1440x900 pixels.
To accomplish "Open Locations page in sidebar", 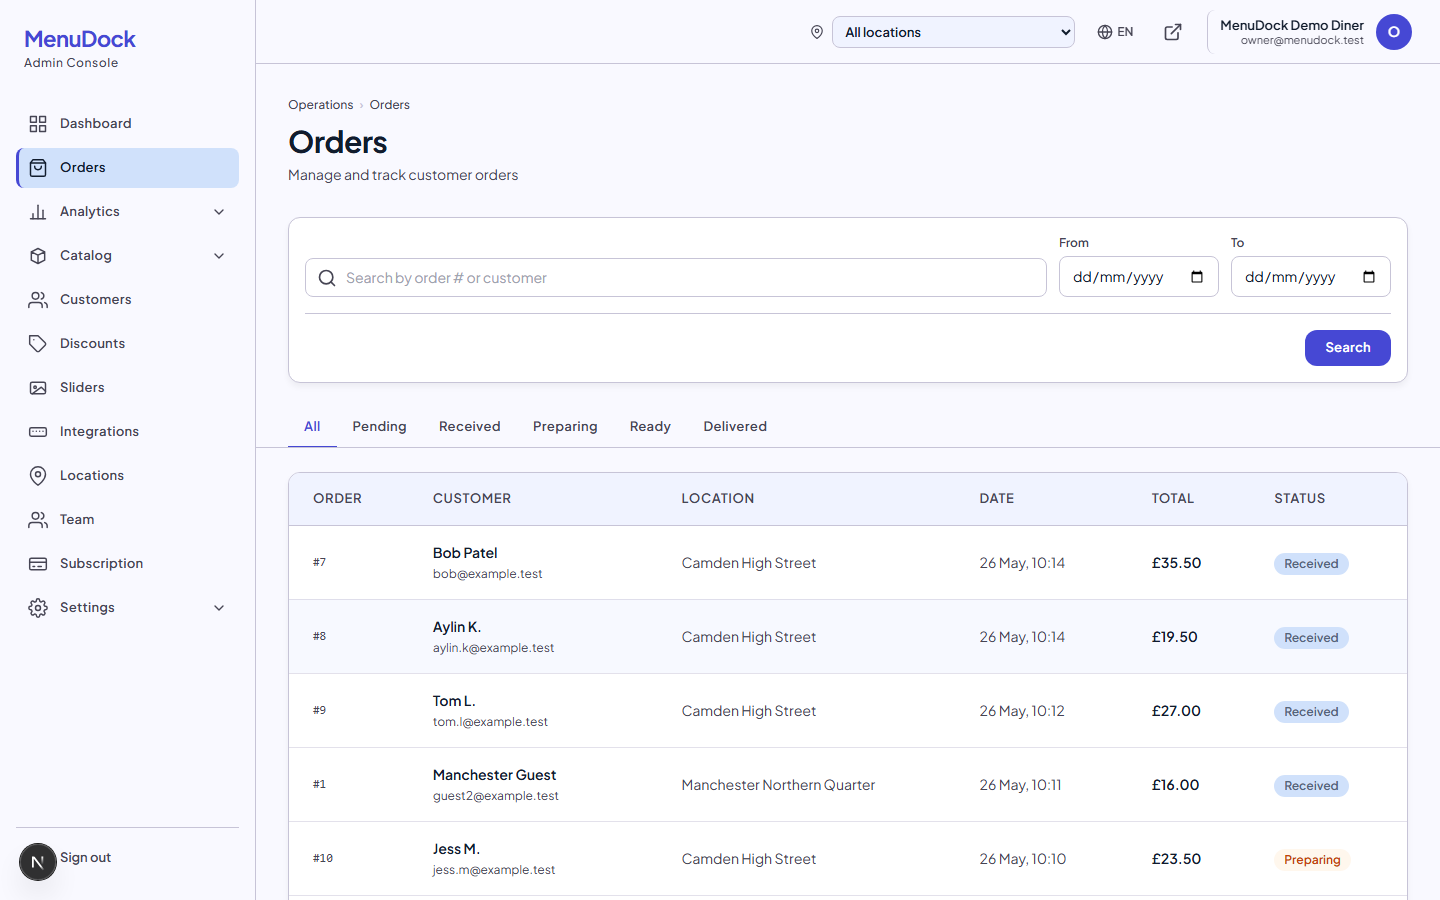I will click(x=128, y=476).
